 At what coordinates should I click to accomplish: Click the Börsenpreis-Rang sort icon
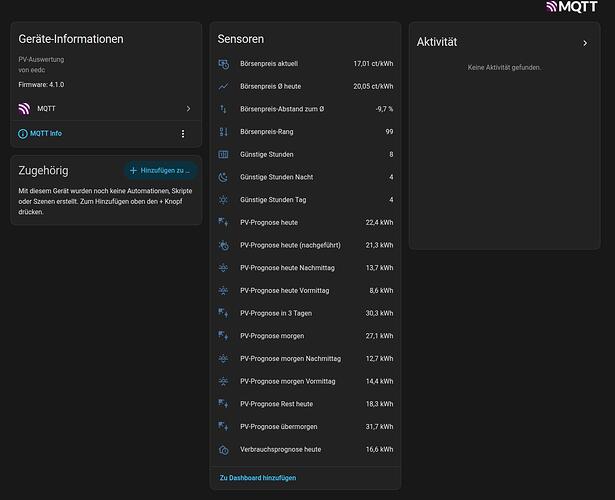coord(224,132)
